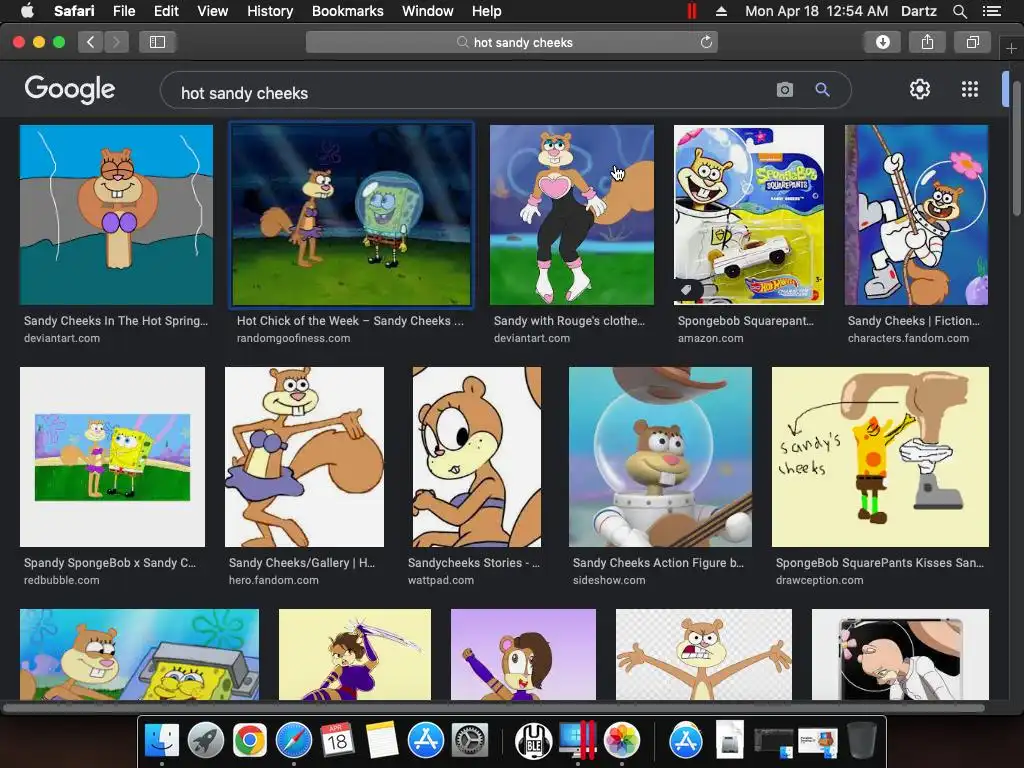Open Calendar showing 18 in Dock
Screen dimensions: 1024x768
point(337,741)
